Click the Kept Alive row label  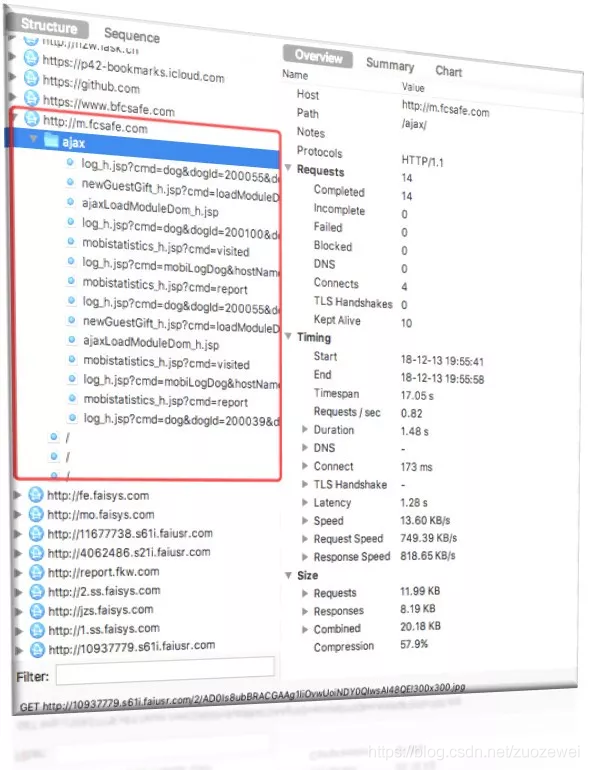(x=337, y=320)
